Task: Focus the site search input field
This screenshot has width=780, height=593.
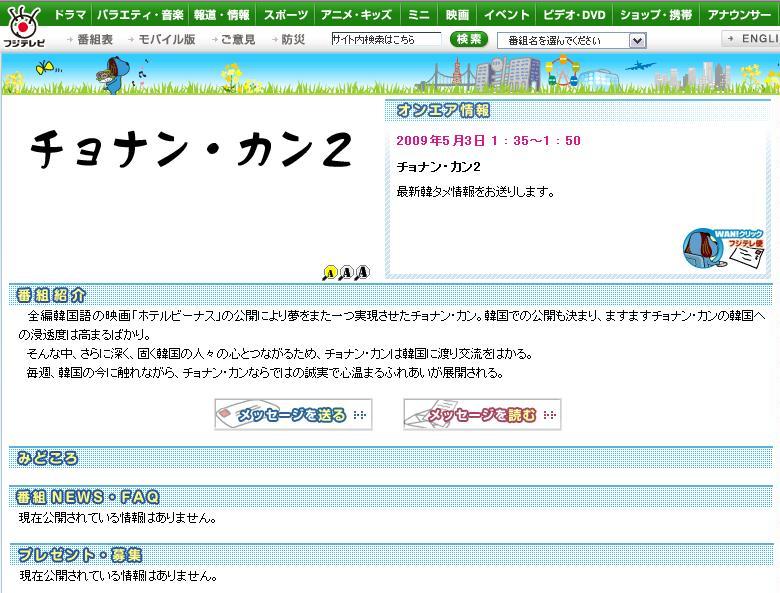Action: click(386, 39)
